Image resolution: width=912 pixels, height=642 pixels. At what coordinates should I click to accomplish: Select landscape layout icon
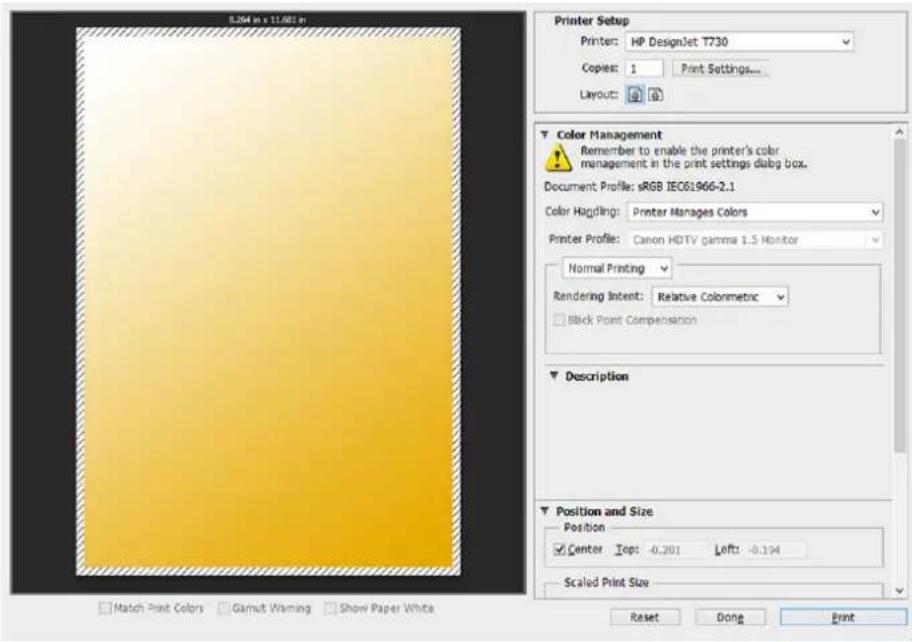point(656,95)
